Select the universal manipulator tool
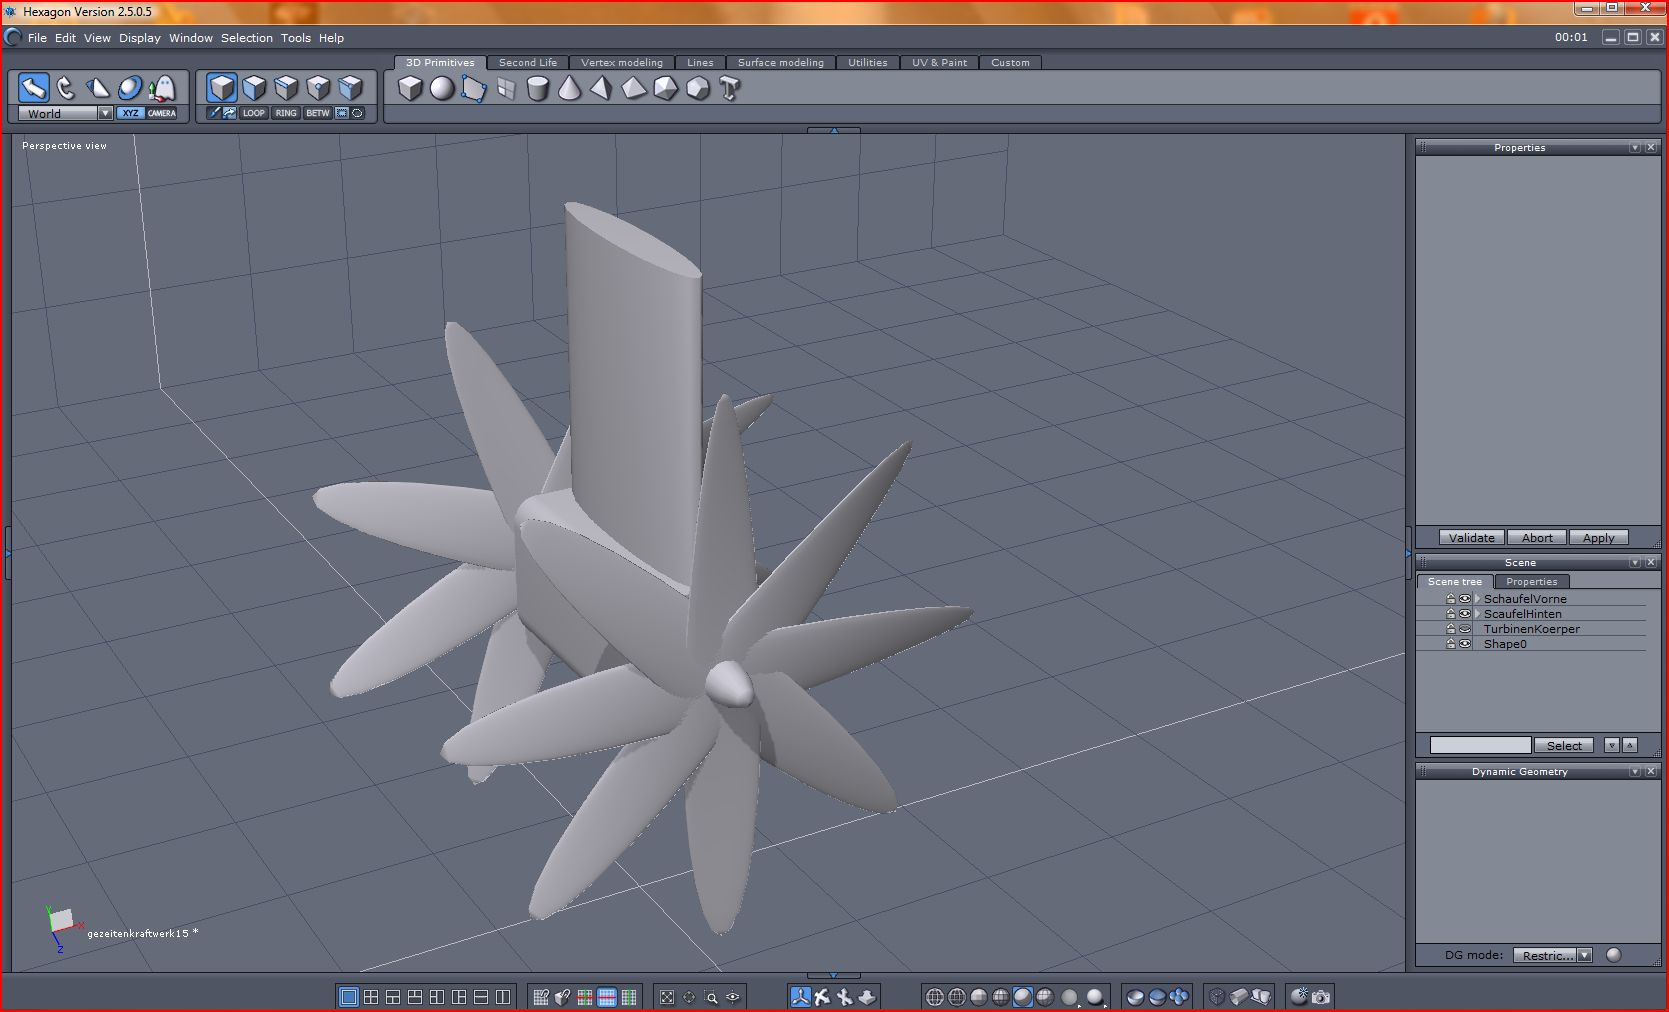 [x=129, y=88]
